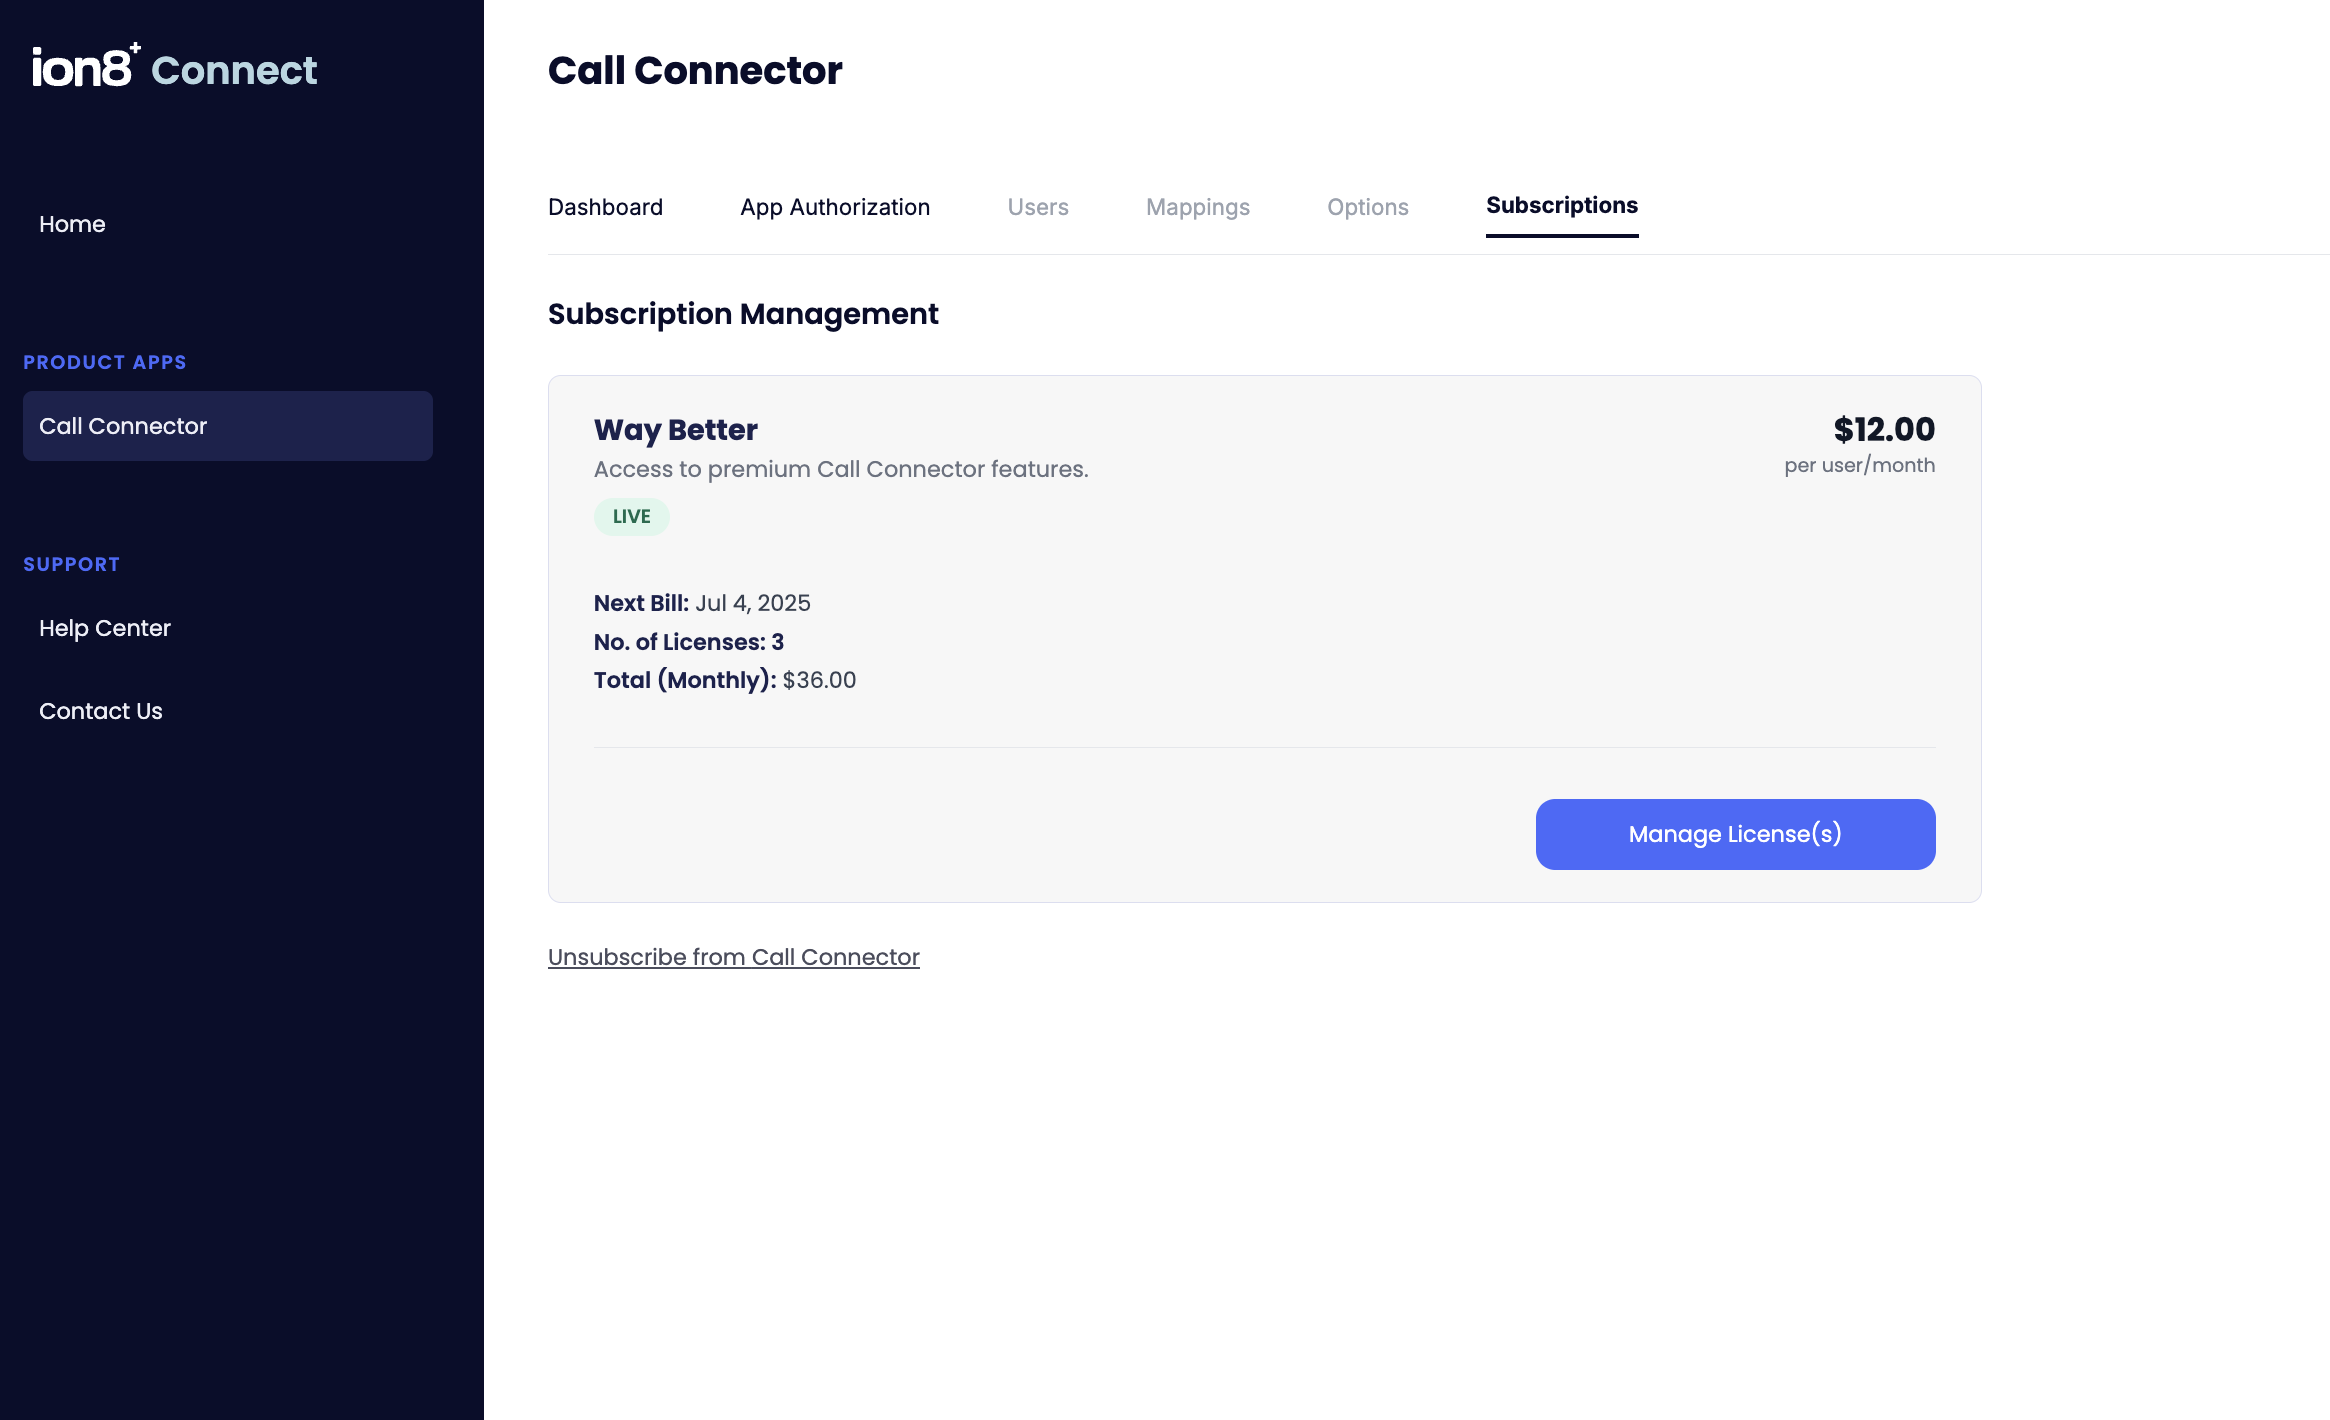Click the Manage License(s) button
Viewport: 2330px width, 1420px height.
[1736, 834]
